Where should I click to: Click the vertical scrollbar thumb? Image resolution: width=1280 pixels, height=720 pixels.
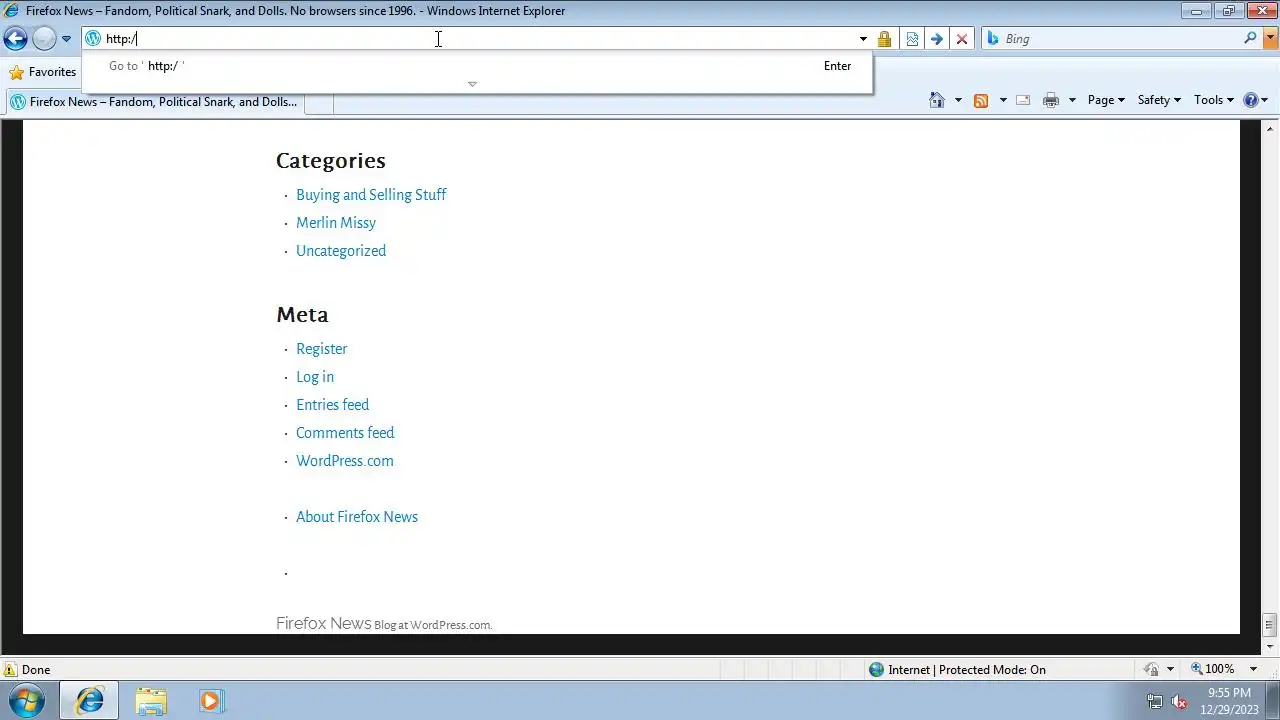coord(1270,625)
